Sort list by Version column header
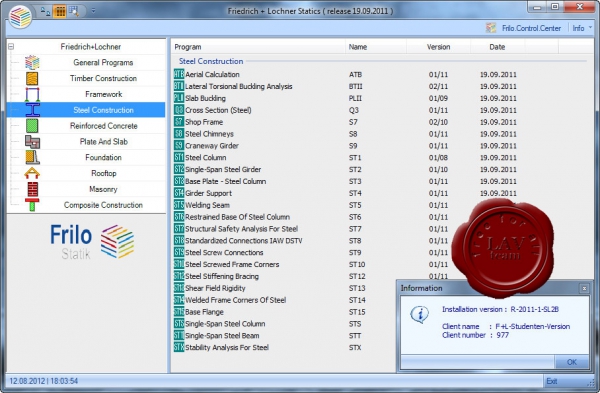 (438, 47)
